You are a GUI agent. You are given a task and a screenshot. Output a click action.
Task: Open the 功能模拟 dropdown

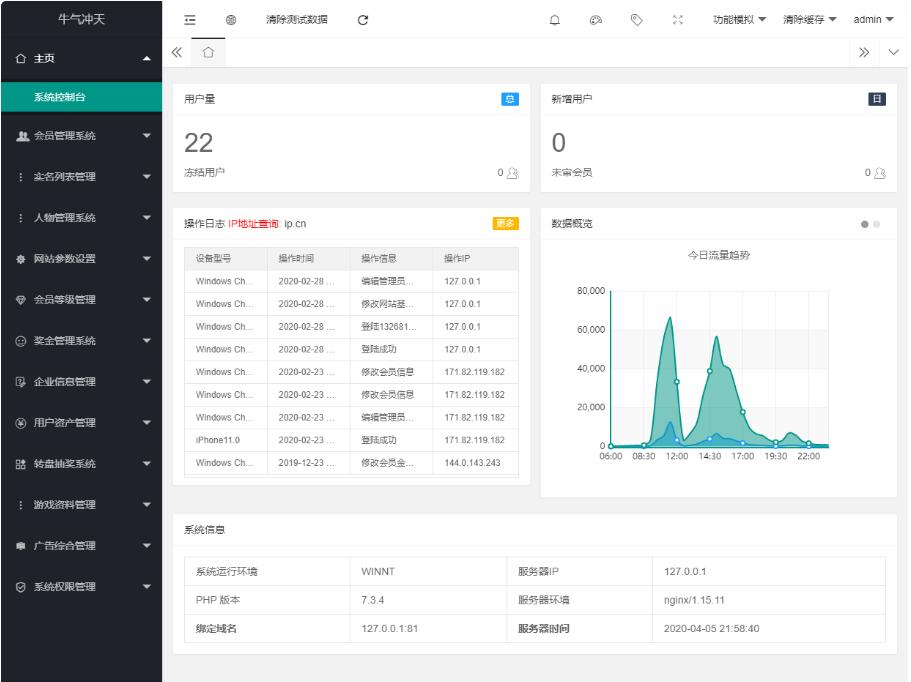click(739, 20)
